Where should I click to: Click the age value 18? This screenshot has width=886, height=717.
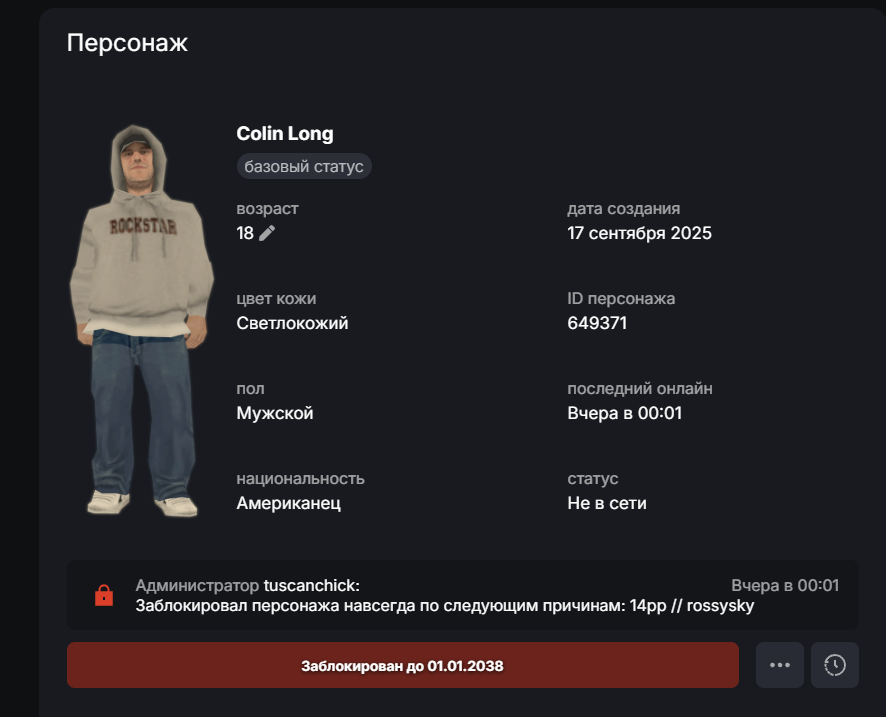point(245,233)
